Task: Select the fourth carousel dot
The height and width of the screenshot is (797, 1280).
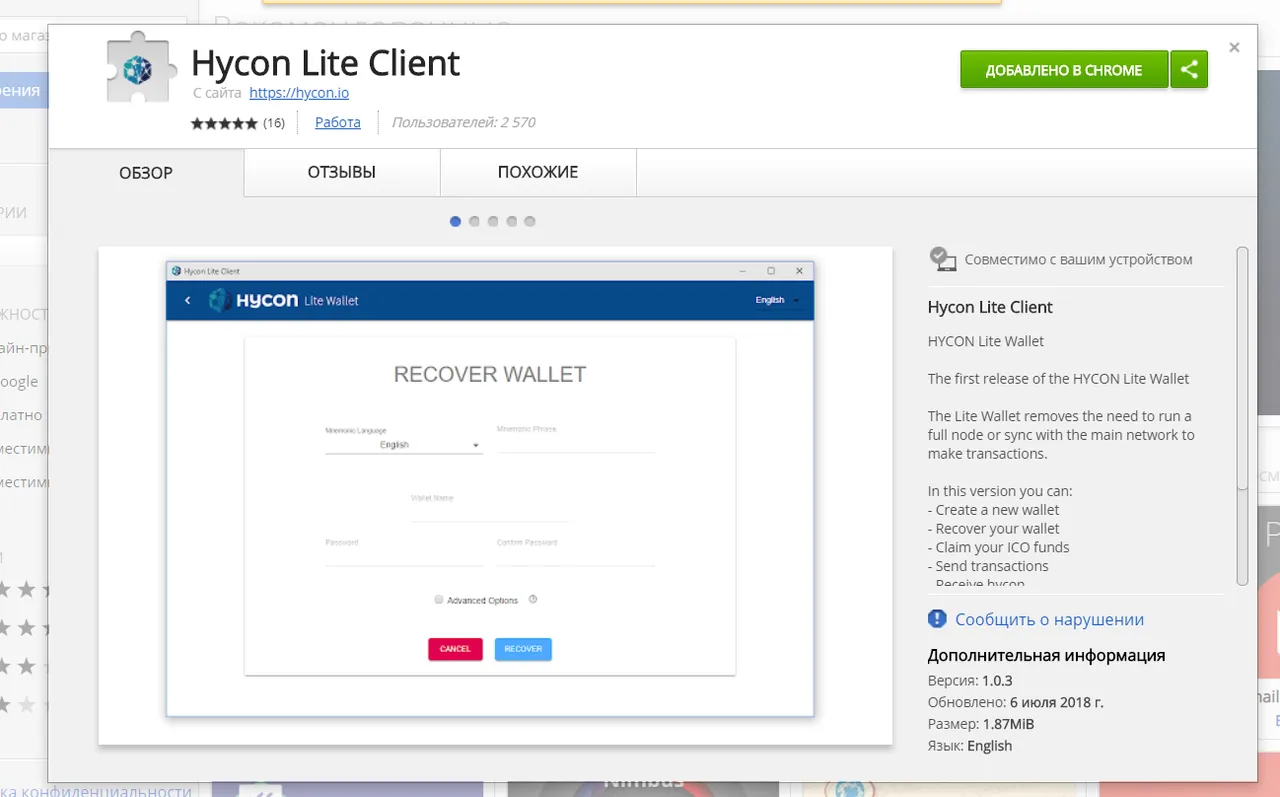Action: [511, 221]
